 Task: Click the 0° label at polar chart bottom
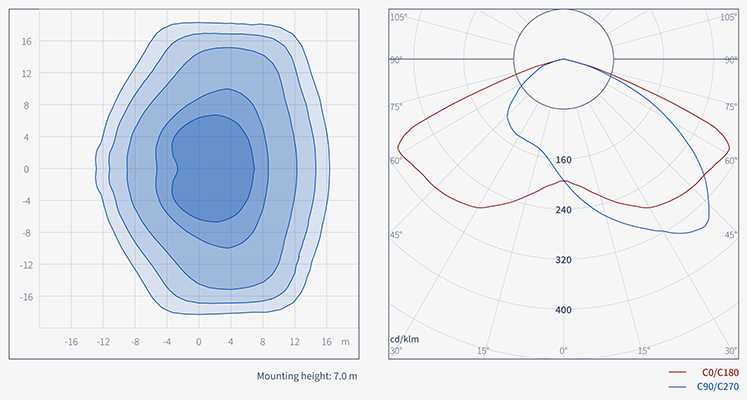(563, 351)
